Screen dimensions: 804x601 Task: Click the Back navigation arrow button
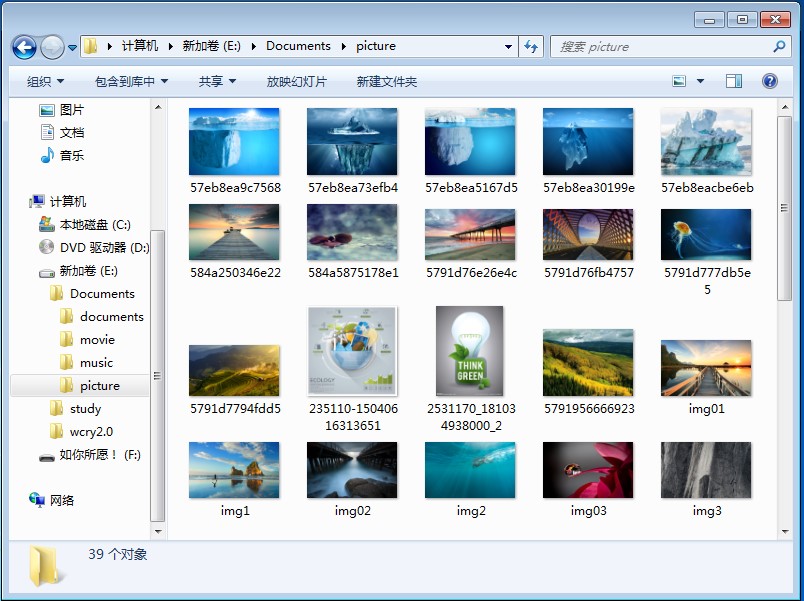point(24,46)
